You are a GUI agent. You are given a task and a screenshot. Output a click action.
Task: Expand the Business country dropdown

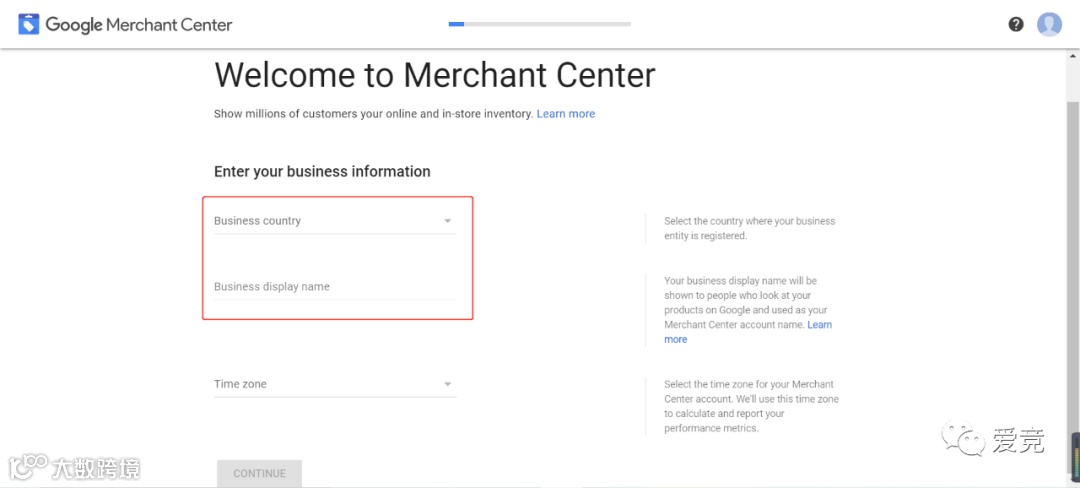[x=335, y=221]
